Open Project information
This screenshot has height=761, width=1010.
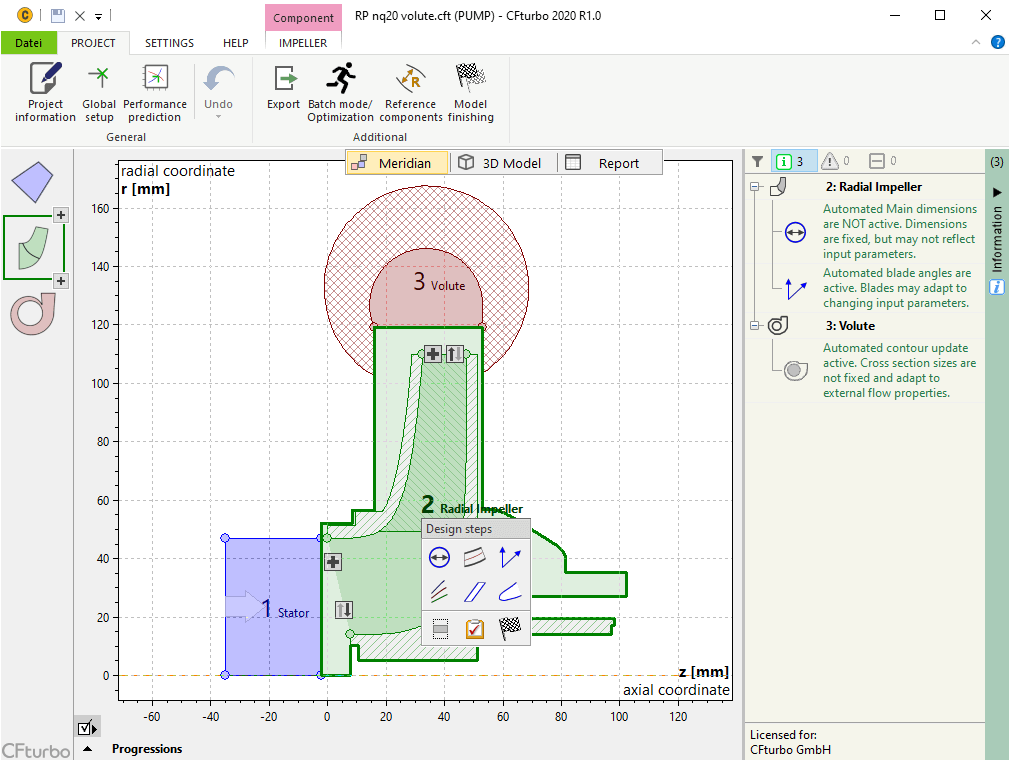(x=45, y=92)
